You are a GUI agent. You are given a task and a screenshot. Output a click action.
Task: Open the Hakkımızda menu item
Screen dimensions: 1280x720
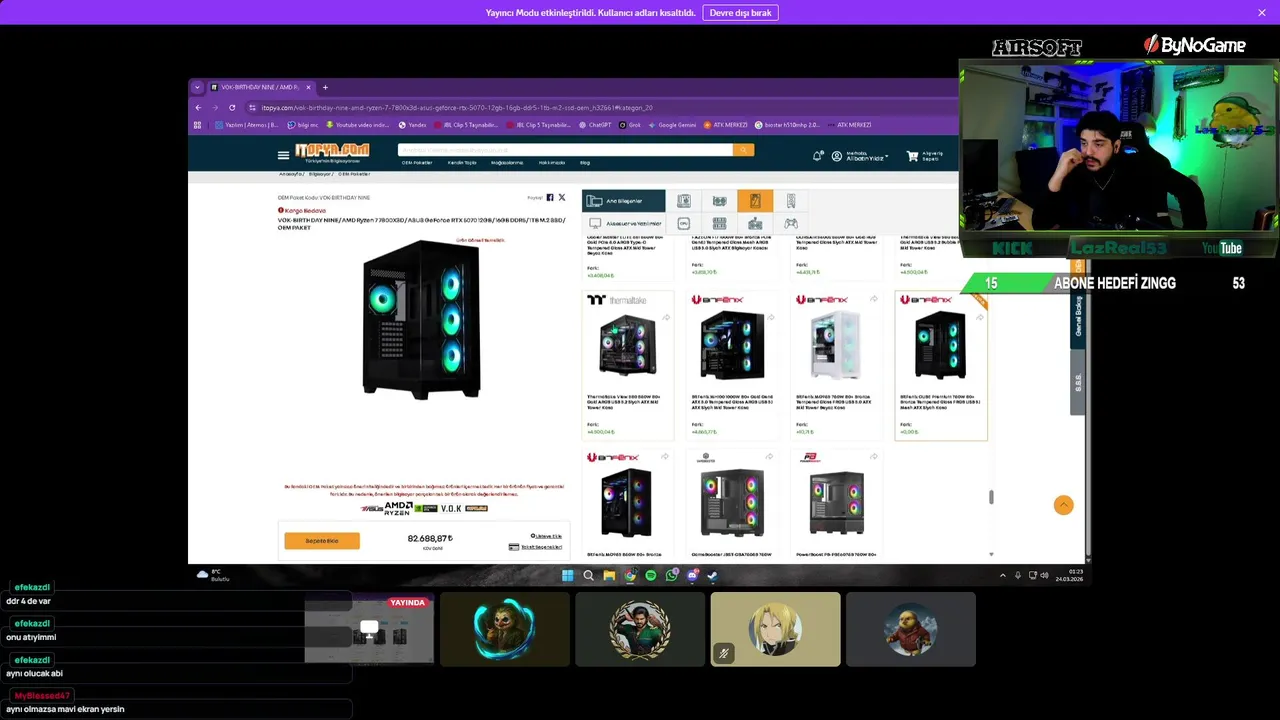[552, 162]
